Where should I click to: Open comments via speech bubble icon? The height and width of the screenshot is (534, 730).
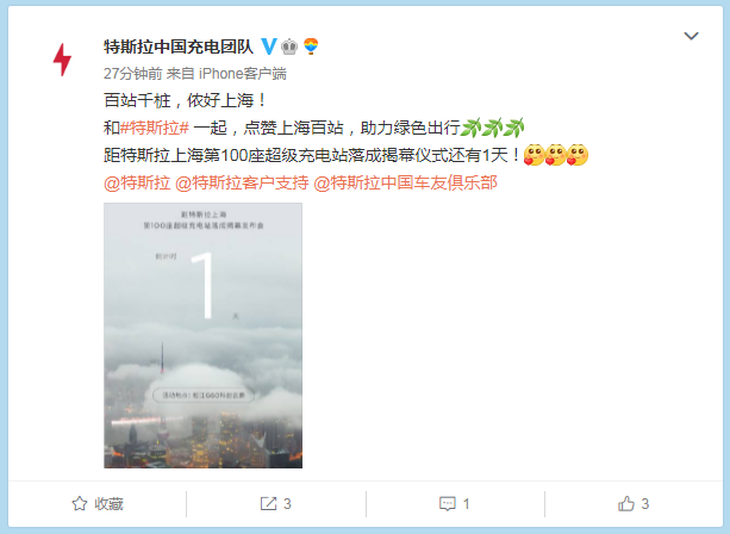(447, 504)
